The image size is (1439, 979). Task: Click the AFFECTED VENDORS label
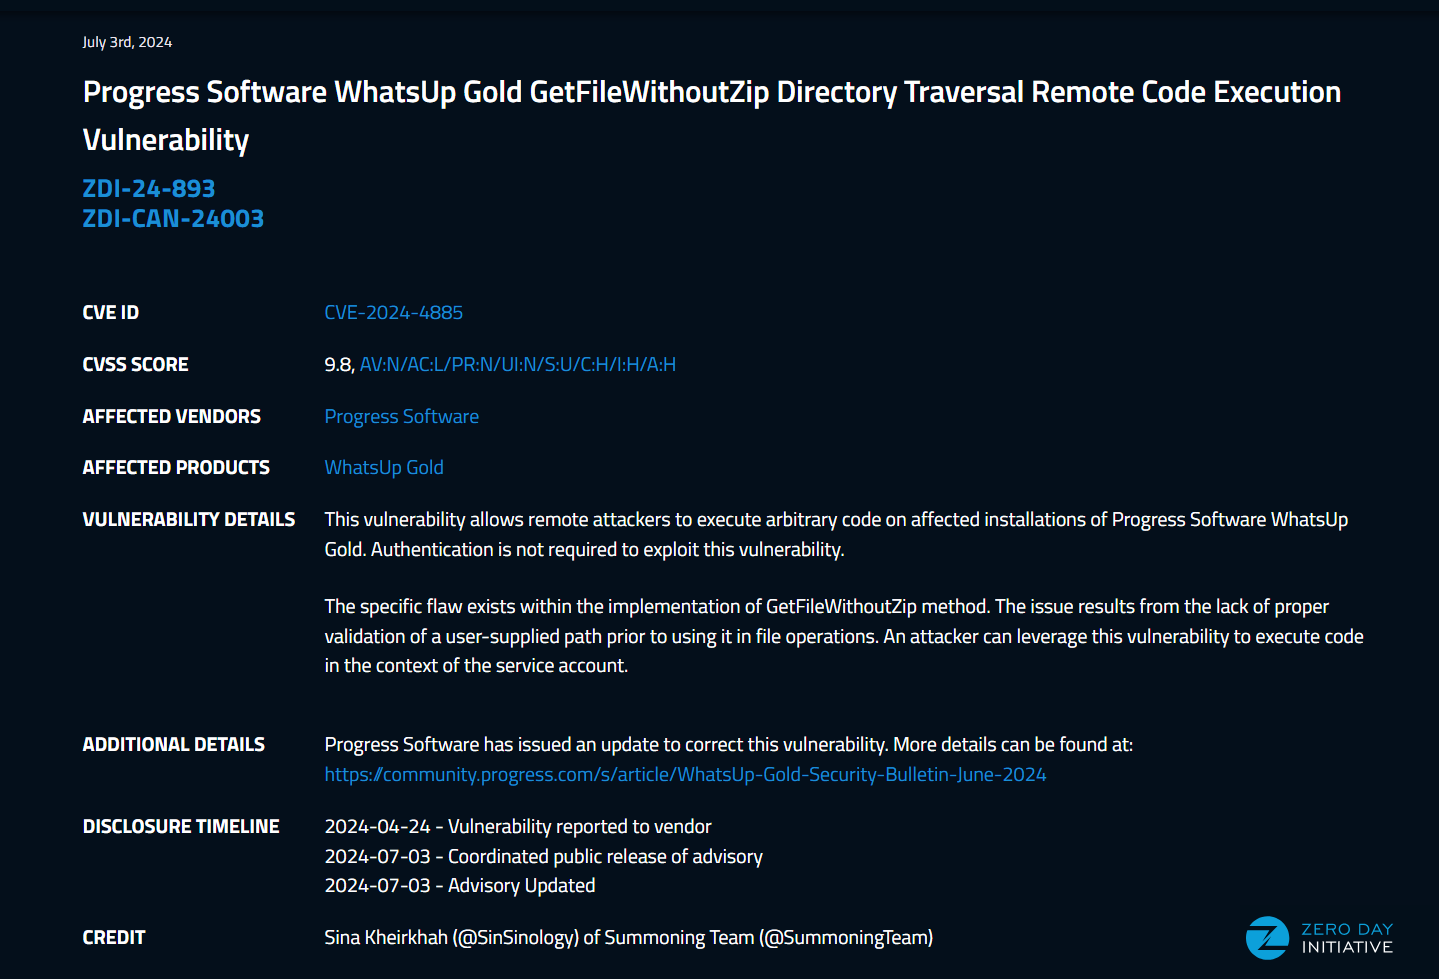[x=171, y=417]
